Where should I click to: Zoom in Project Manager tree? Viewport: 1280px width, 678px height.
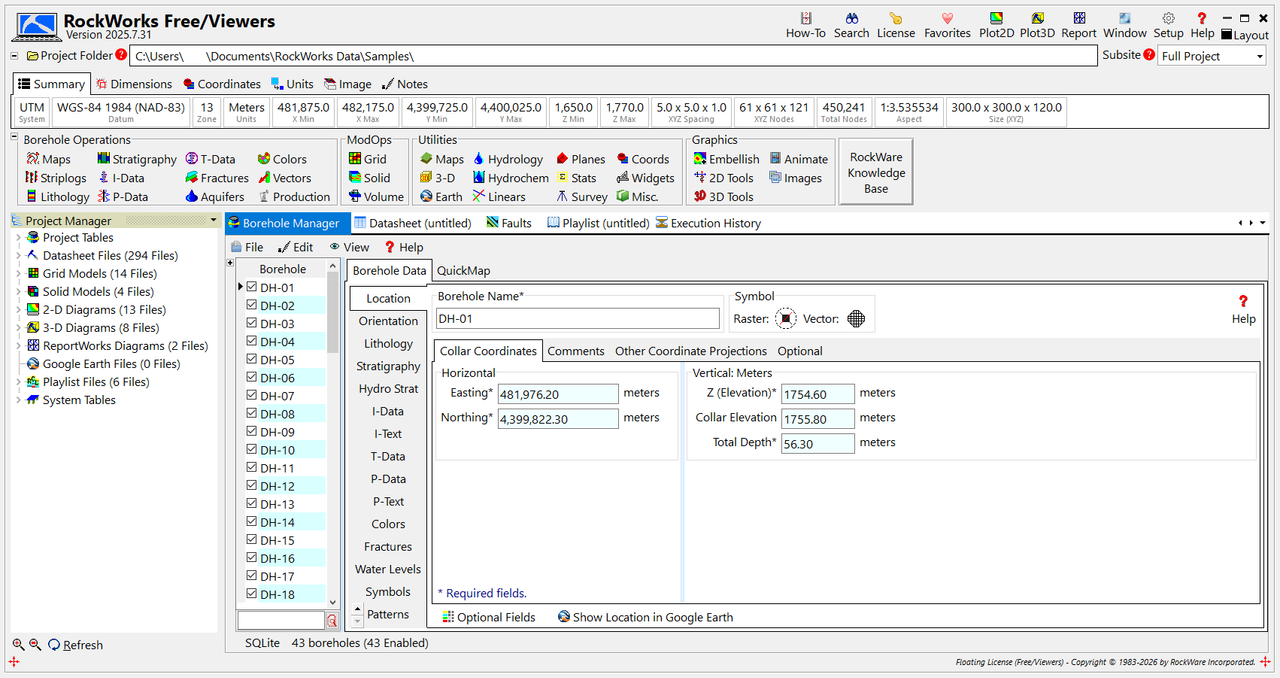(x=17, y=645)
